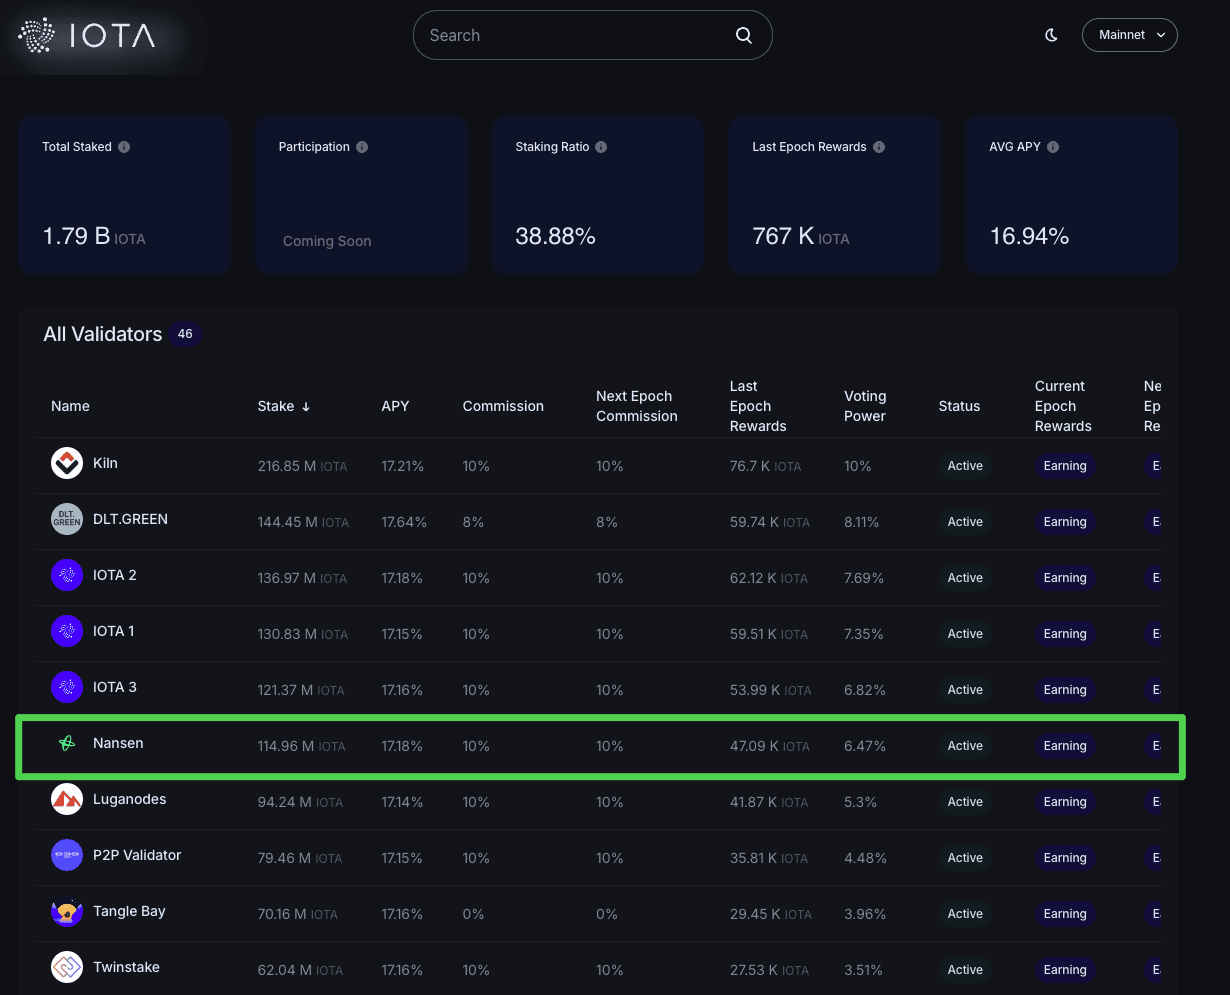Click the 47.09 K IOTA rewards value
Image resolution: width=1230 pixels, height=995 pixels.
click(x=770, y=746)
